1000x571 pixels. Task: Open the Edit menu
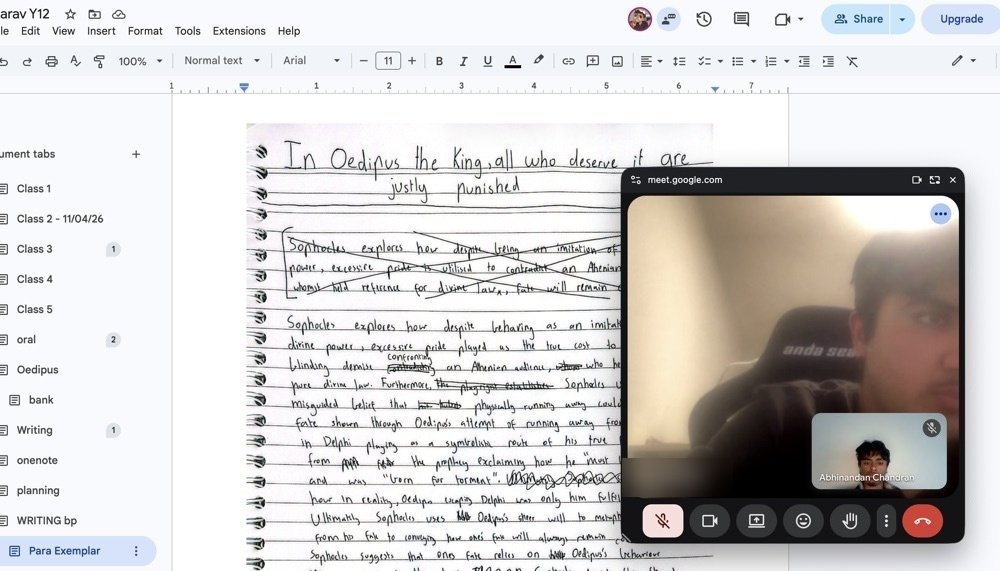point(30,31)
